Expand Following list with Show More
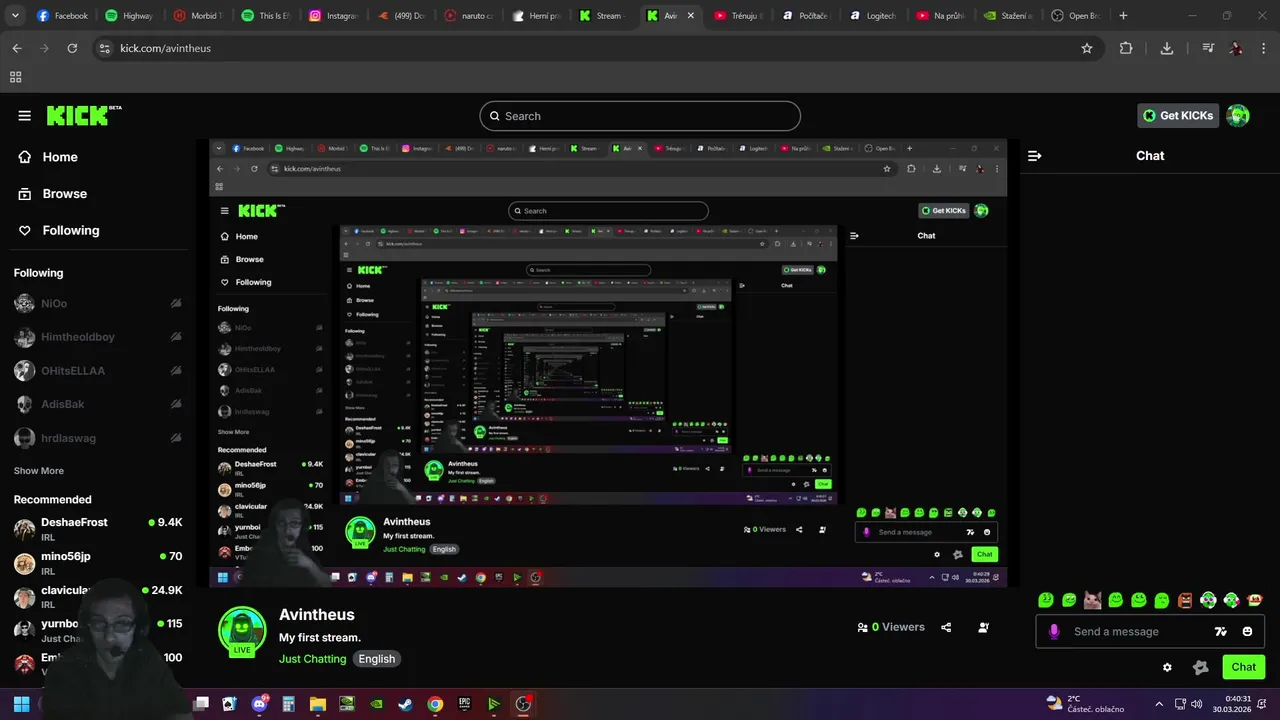The width and height of the screenshot is (1280, 720). tap(39, 471)
